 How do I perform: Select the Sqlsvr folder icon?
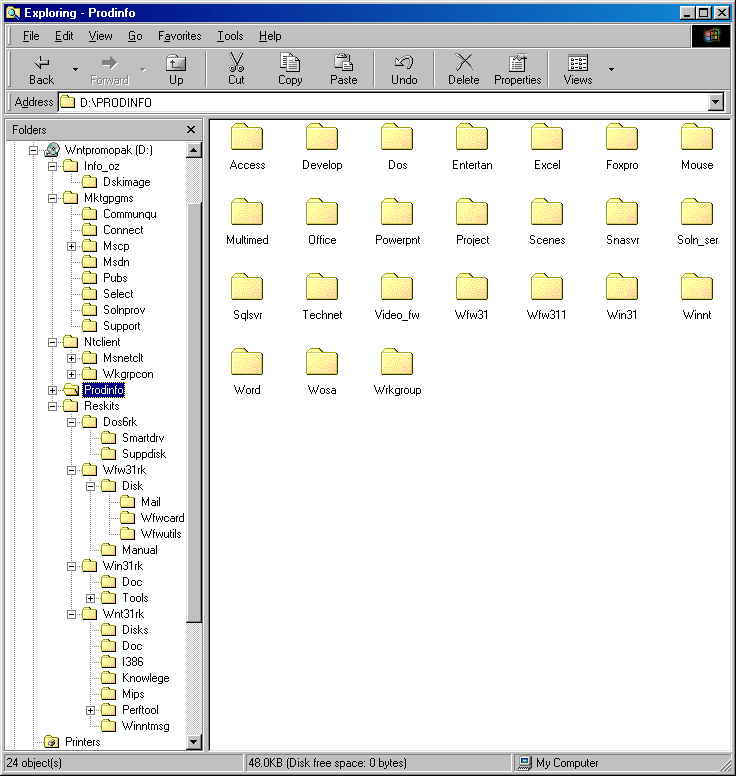pyautogui.click(x=247, y=287)
